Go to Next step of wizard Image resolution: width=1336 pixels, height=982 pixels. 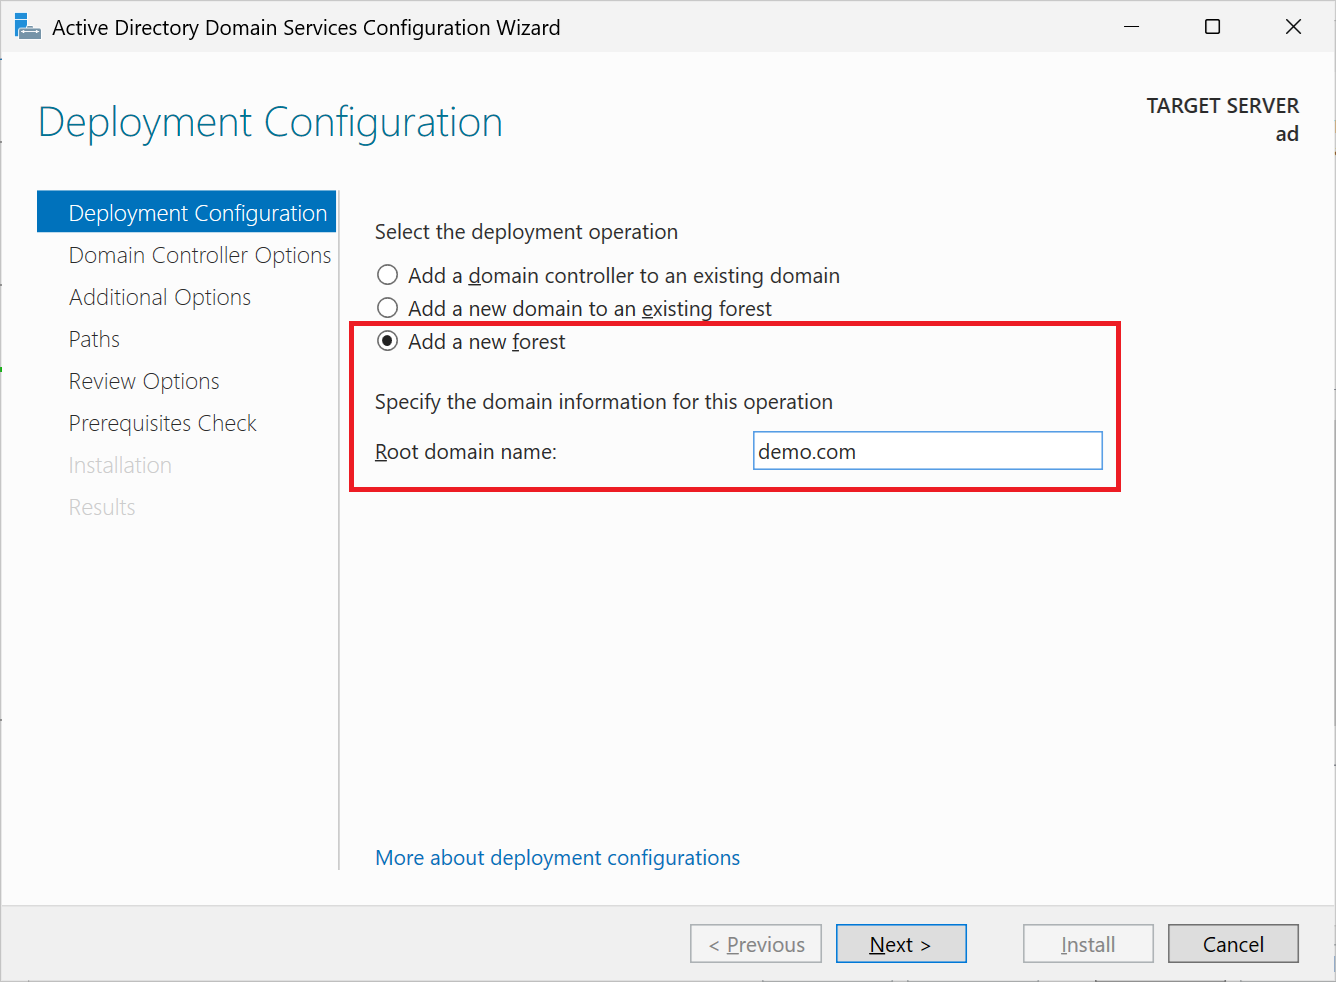[x=901, y=944]
